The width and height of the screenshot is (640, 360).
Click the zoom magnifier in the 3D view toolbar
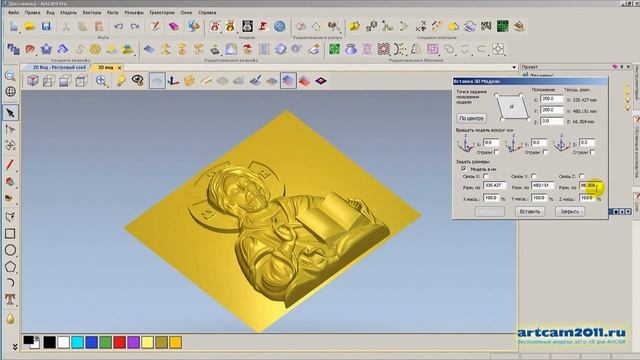coord(101,81)
